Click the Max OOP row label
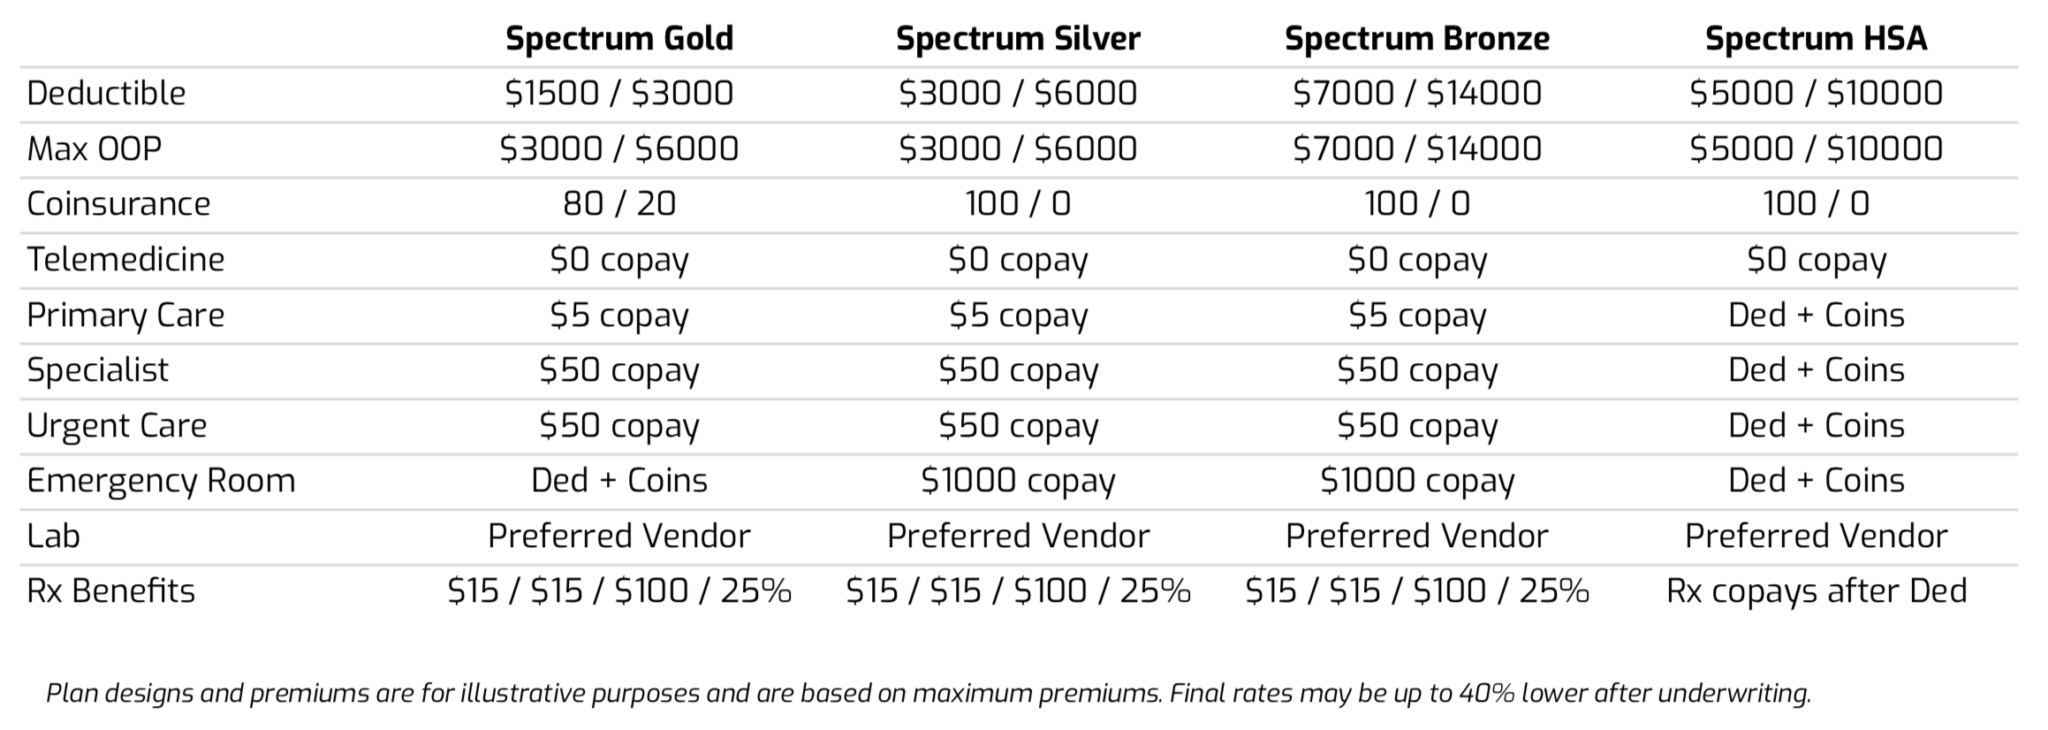Image resolution: width=2048 pixels, height=730 pixels. (x=94, y=149)
